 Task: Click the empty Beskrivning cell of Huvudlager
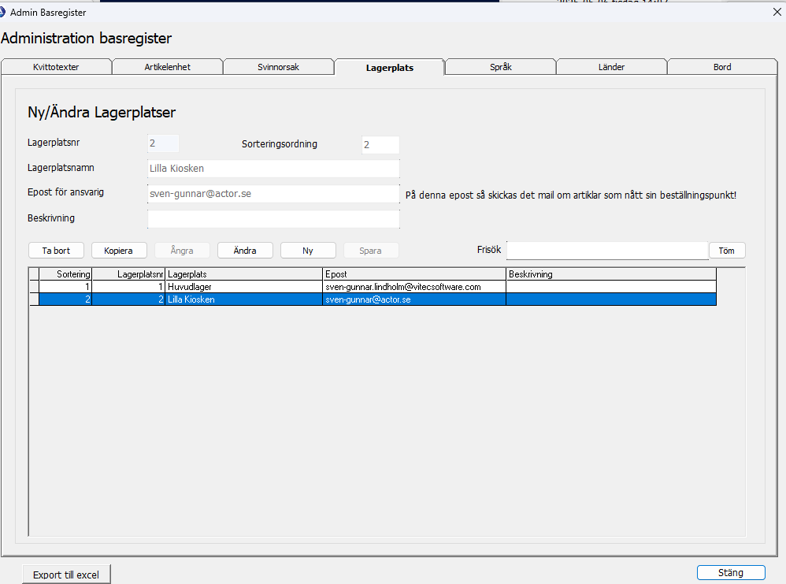coord(611,287)
